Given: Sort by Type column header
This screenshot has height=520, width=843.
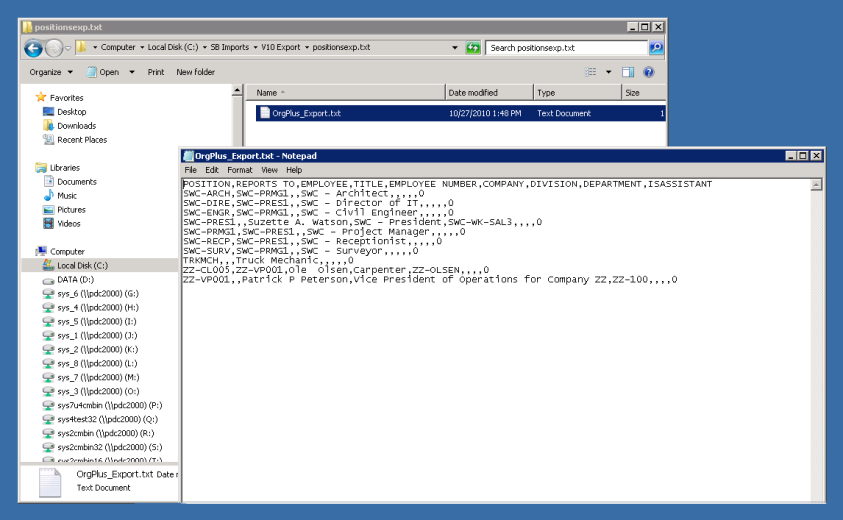Looking at the screenshot, I should tap(577, 92).
